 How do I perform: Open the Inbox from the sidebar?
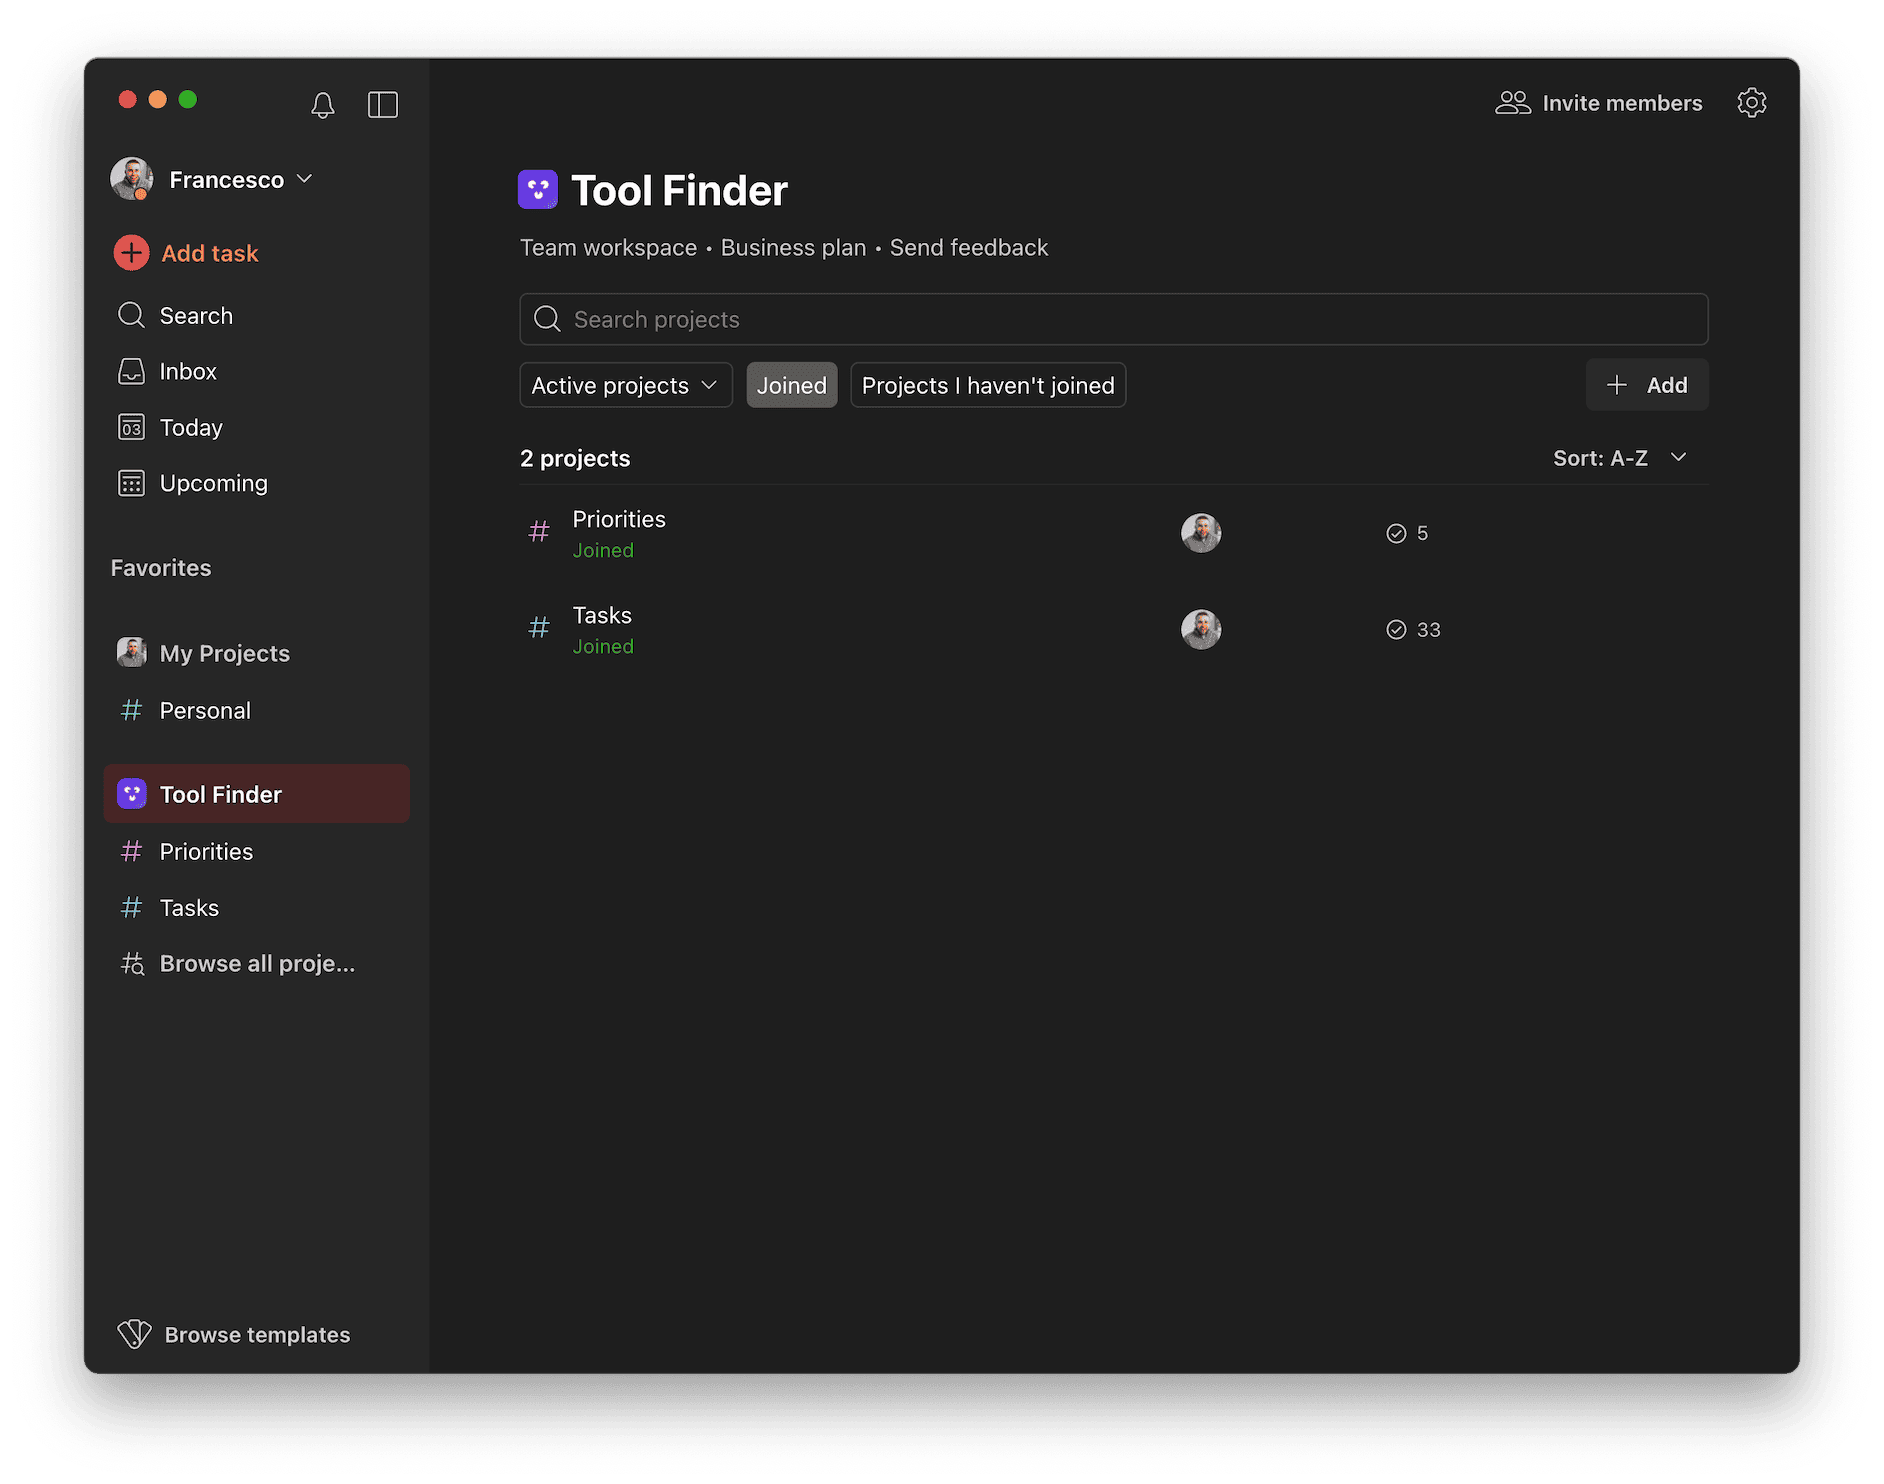click(131, 371)
